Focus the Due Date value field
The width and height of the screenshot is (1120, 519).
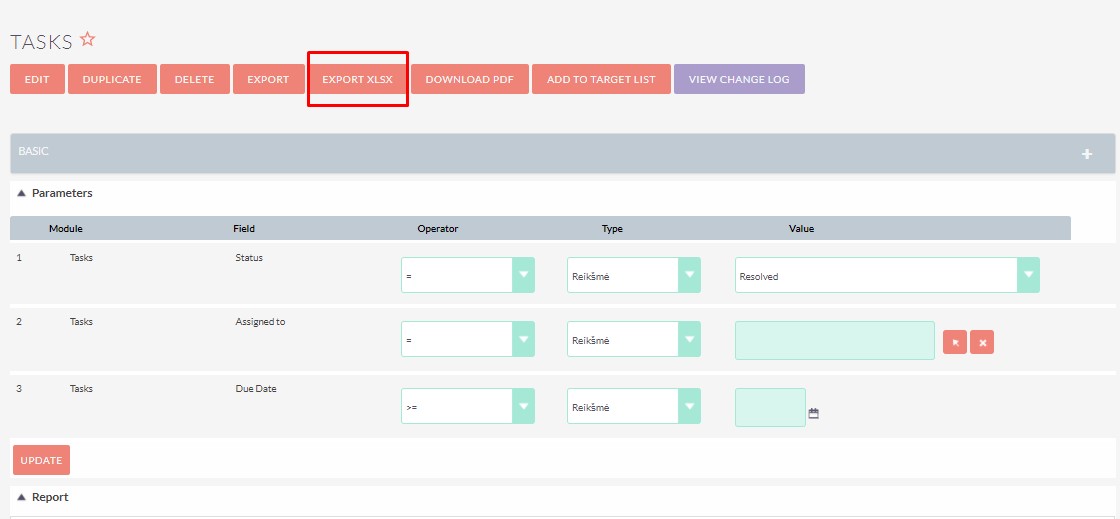coord(770,408)
